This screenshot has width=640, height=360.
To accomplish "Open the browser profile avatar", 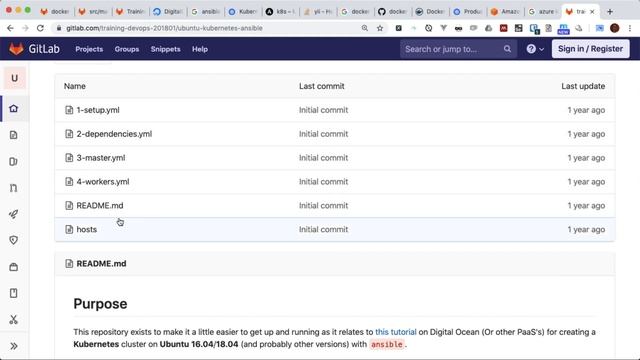I will pyautogui.click(x=615, y=28).
